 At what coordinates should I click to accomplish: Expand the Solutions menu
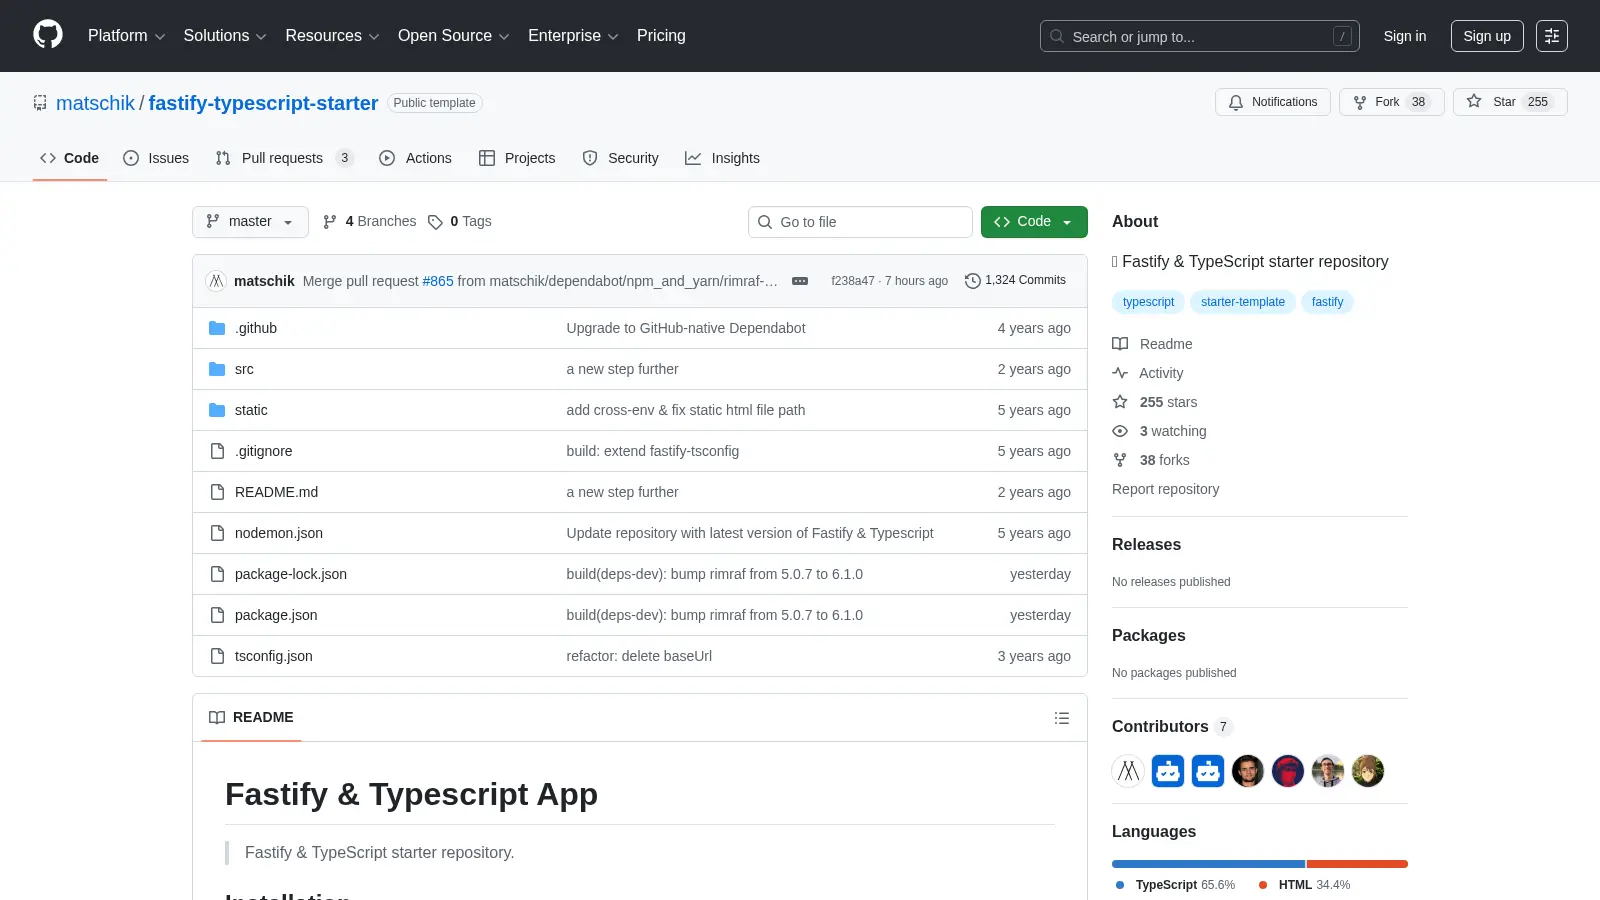pos(225,36)
